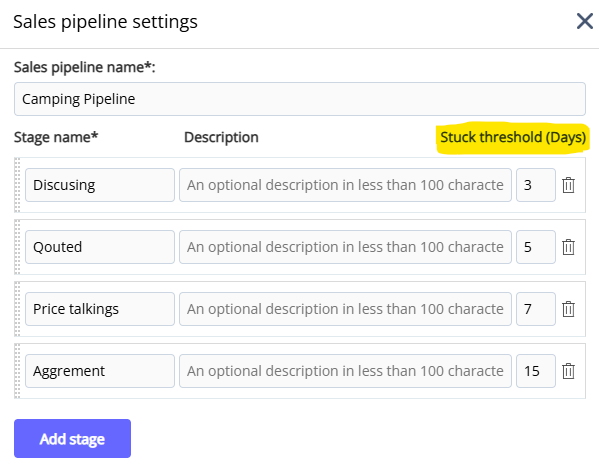Click stuck threshold field showing 7
599x464 pixels.
(x=536, y=309)
